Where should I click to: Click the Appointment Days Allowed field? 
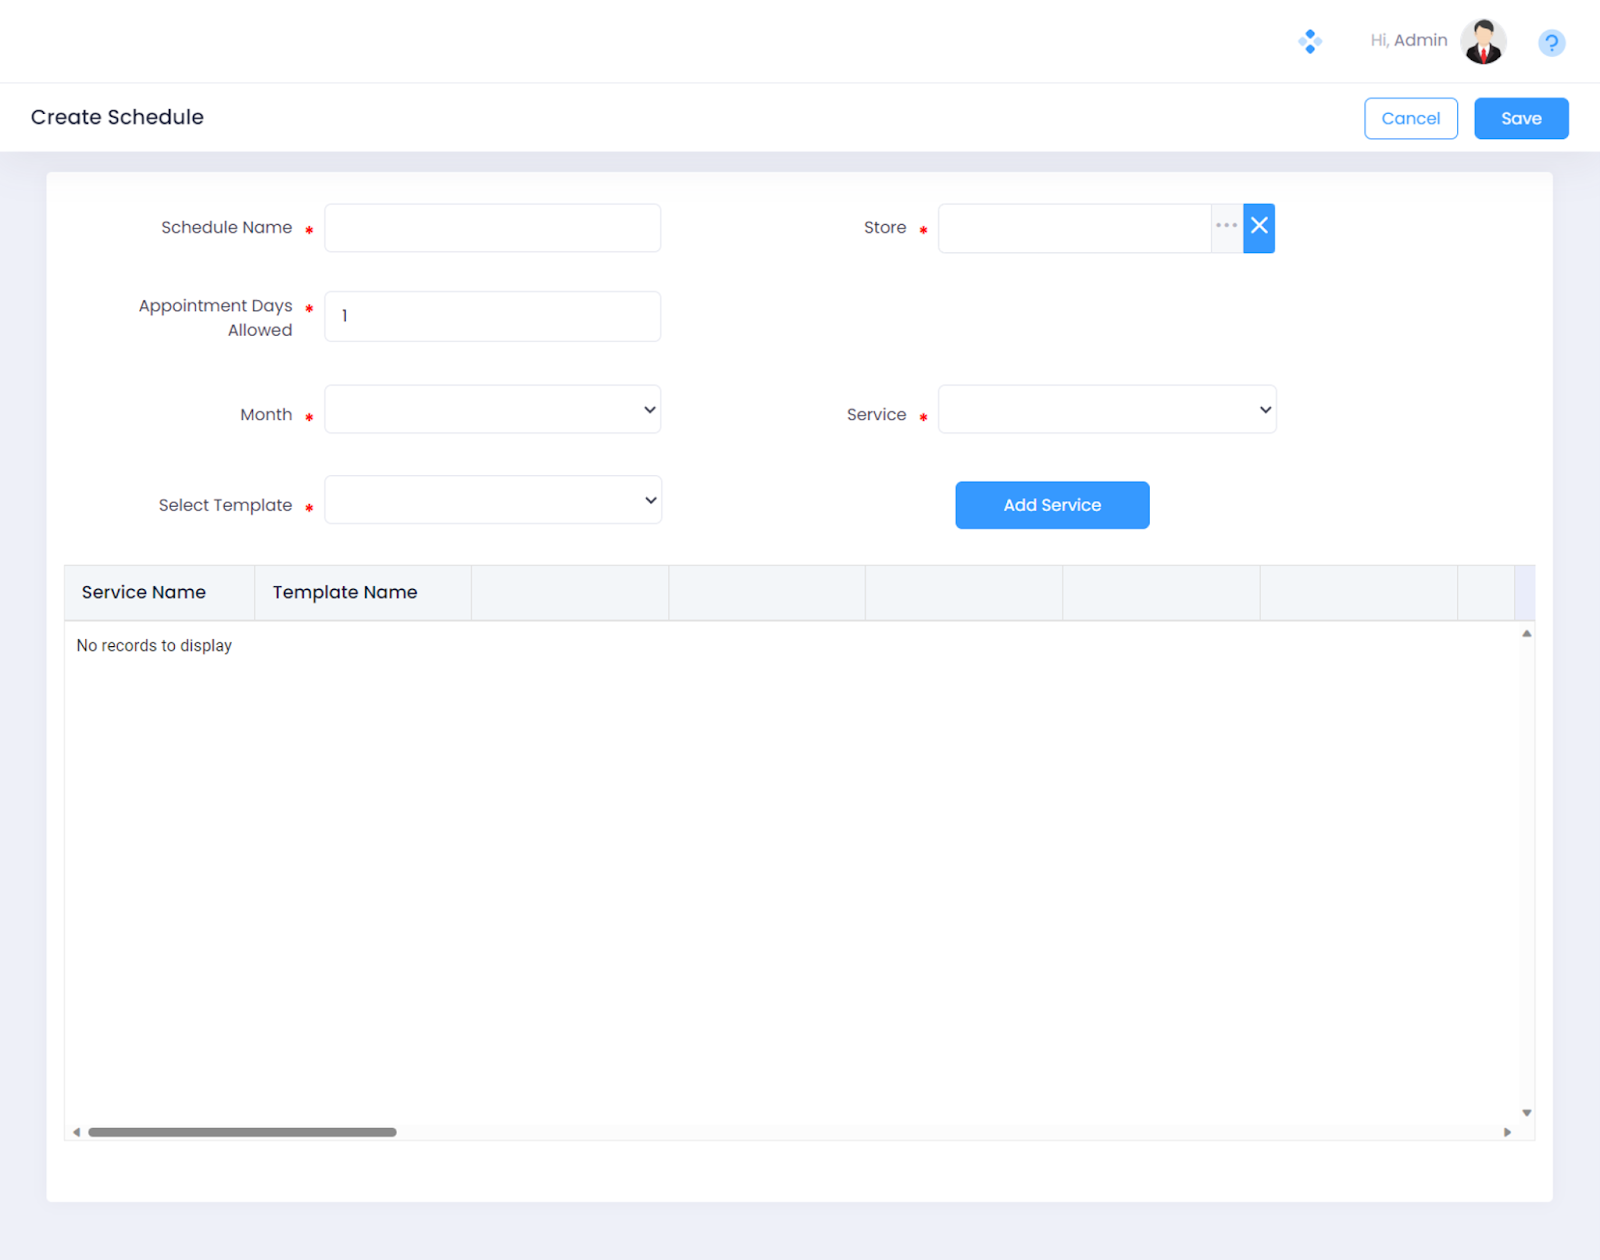(492, 316)
